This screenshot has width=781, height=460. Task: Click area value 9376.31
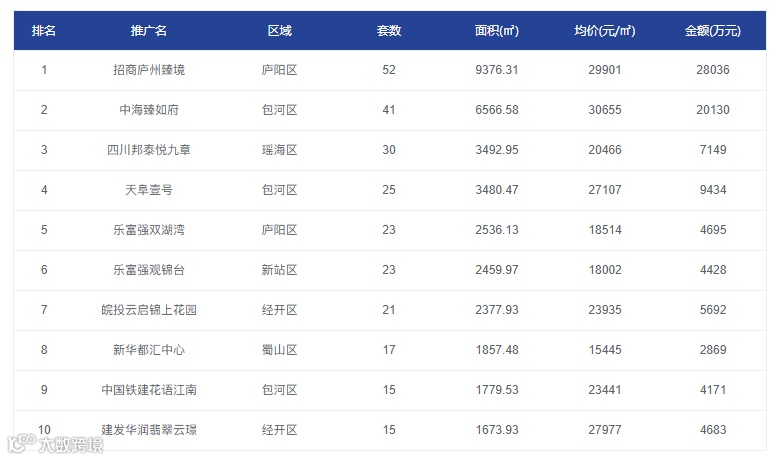point(497,70)
